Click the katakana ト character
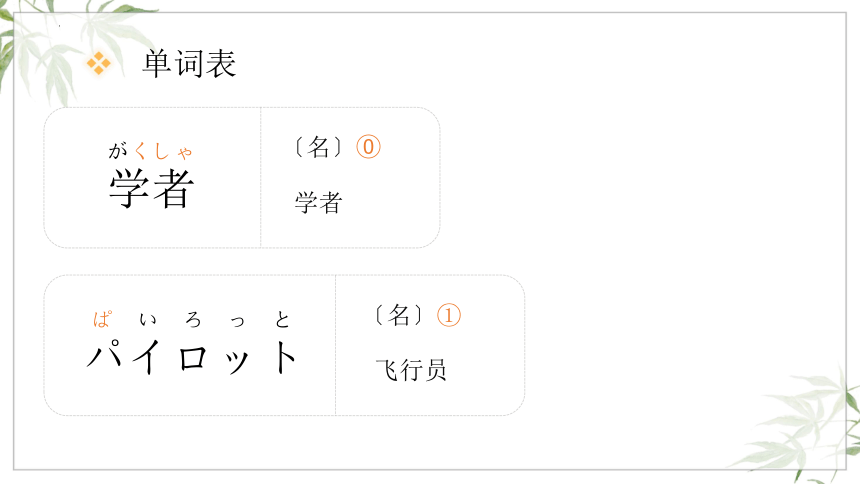Screen dimensions: 860x484 284,357
